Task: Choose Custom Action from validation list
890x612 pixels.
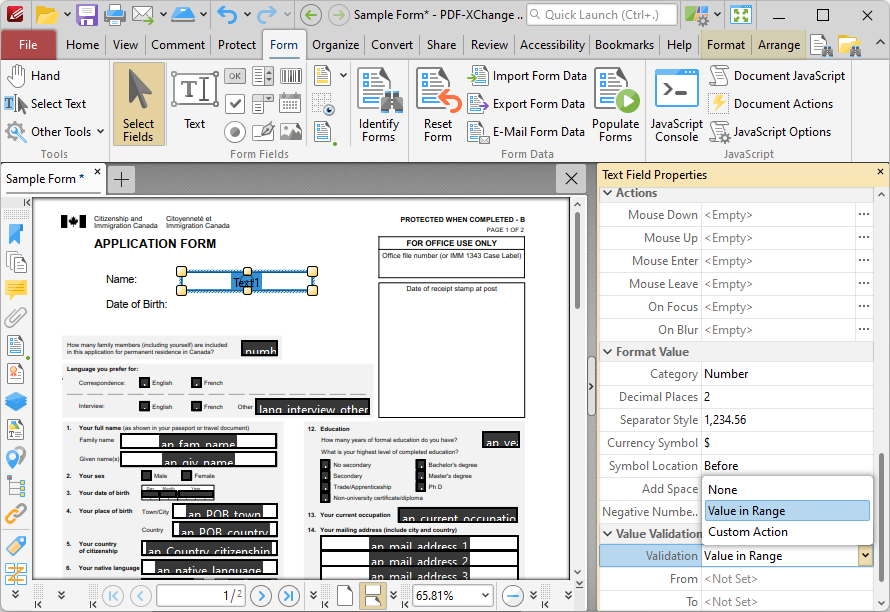Action: point(748,532)
